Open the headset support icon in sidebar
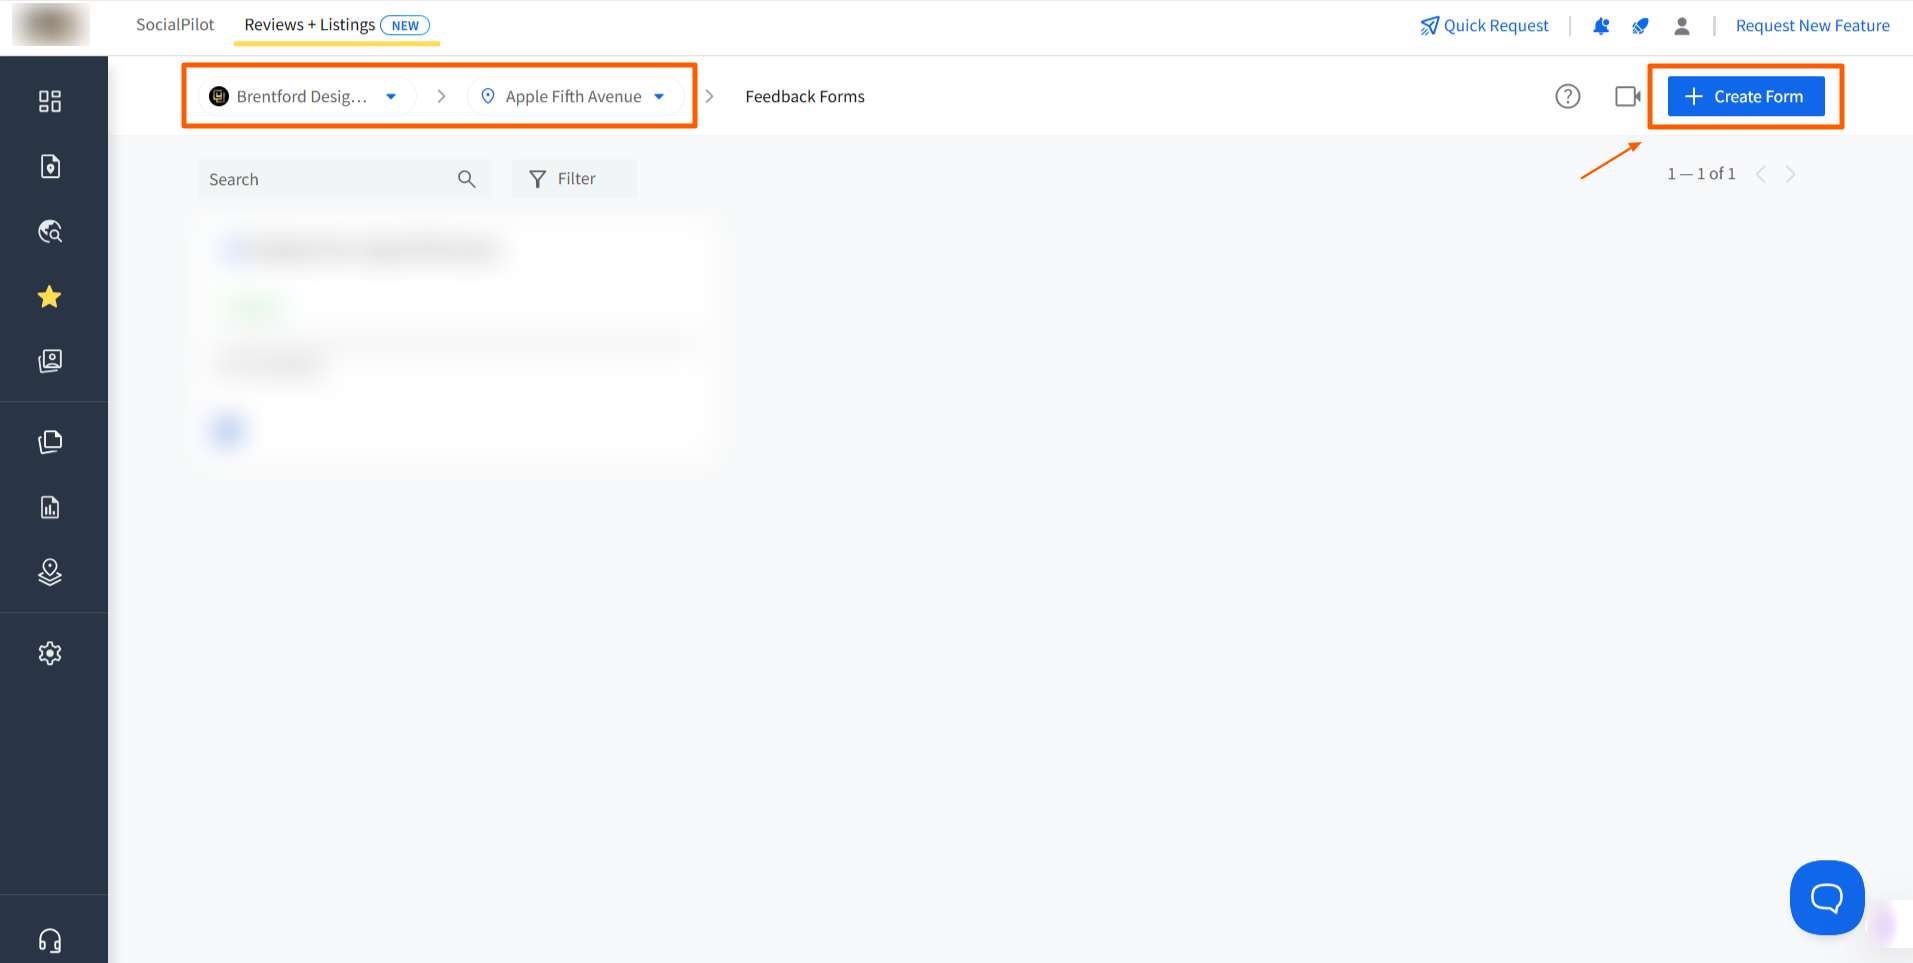The image size is (1913, 963). 50,940
